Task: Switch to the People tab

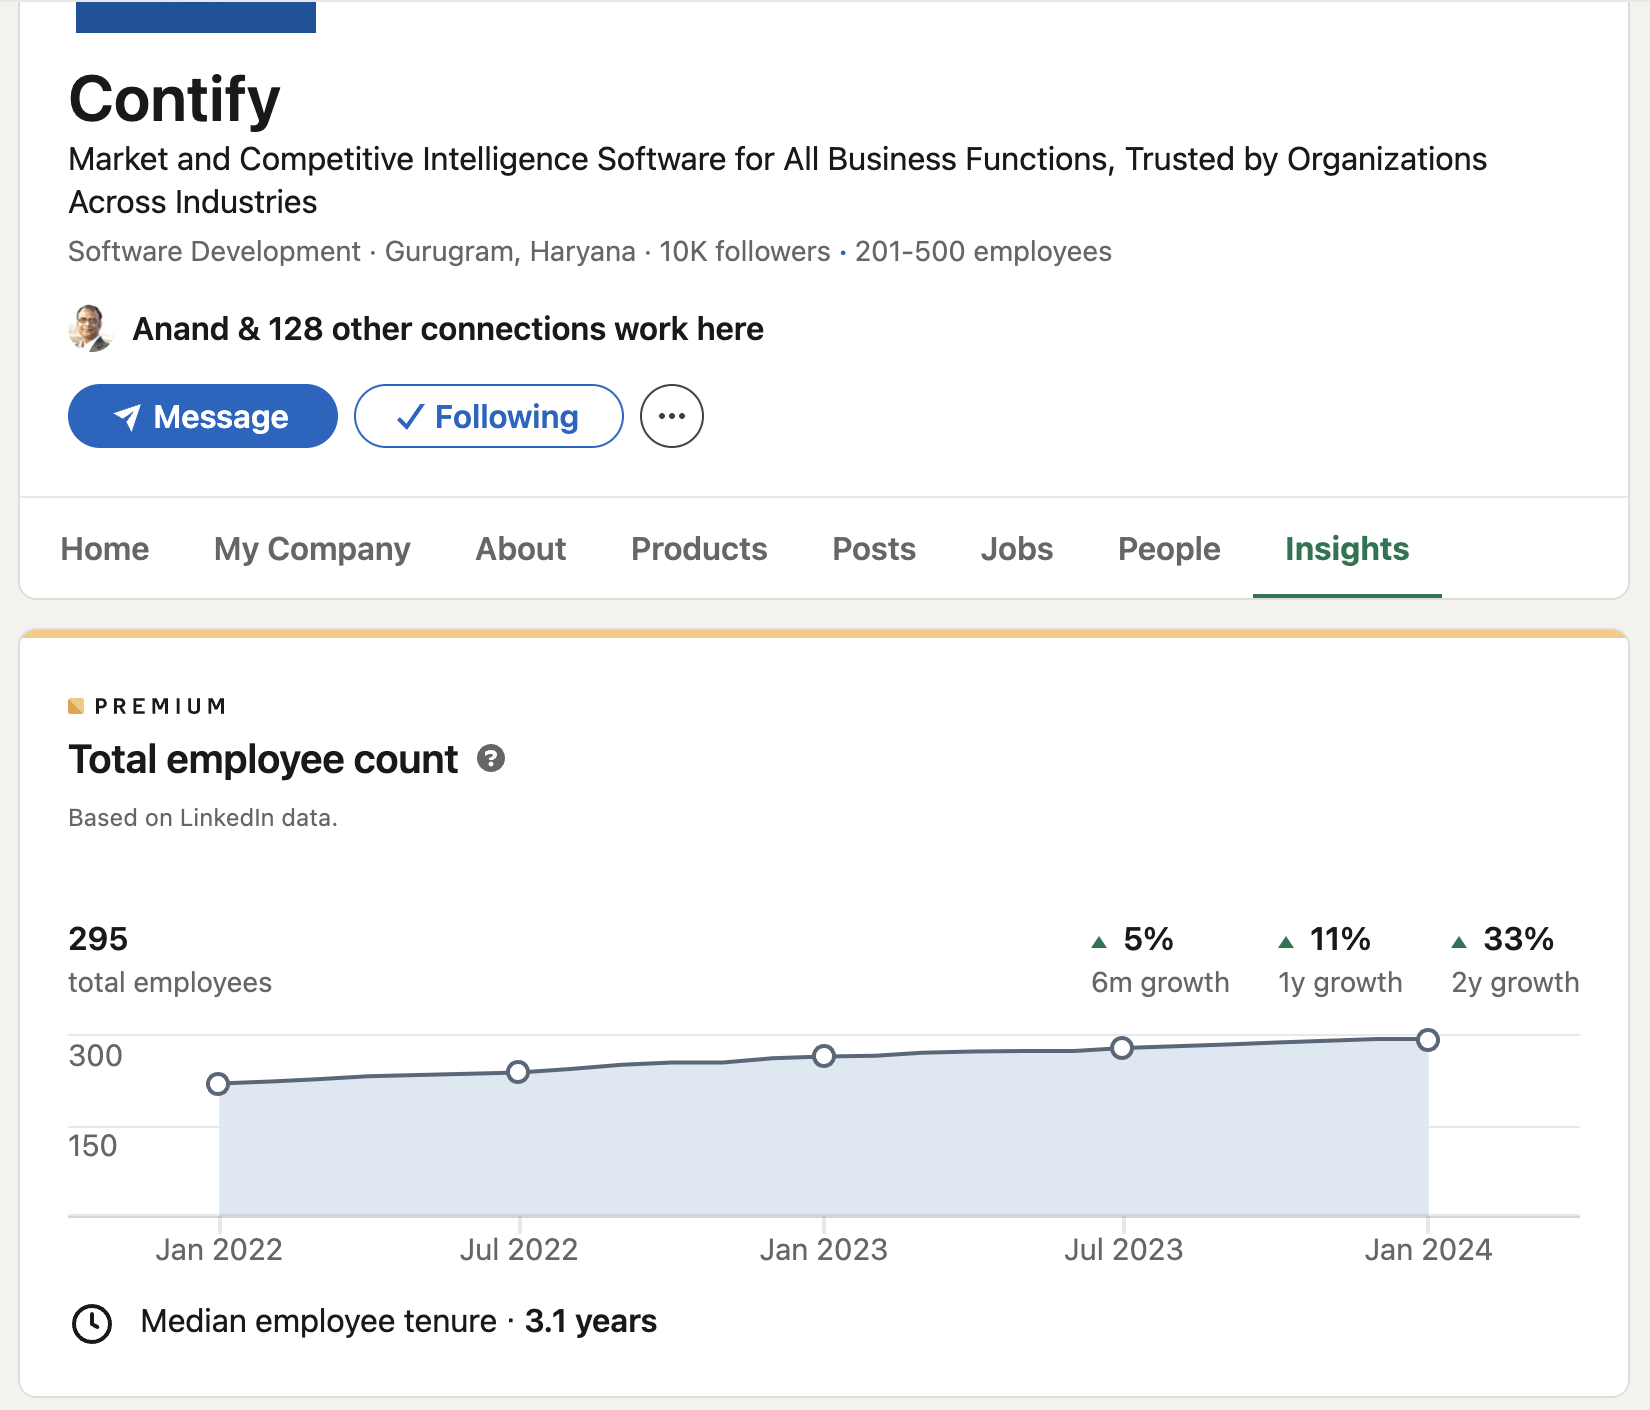Action: (x=1169, y=549)
